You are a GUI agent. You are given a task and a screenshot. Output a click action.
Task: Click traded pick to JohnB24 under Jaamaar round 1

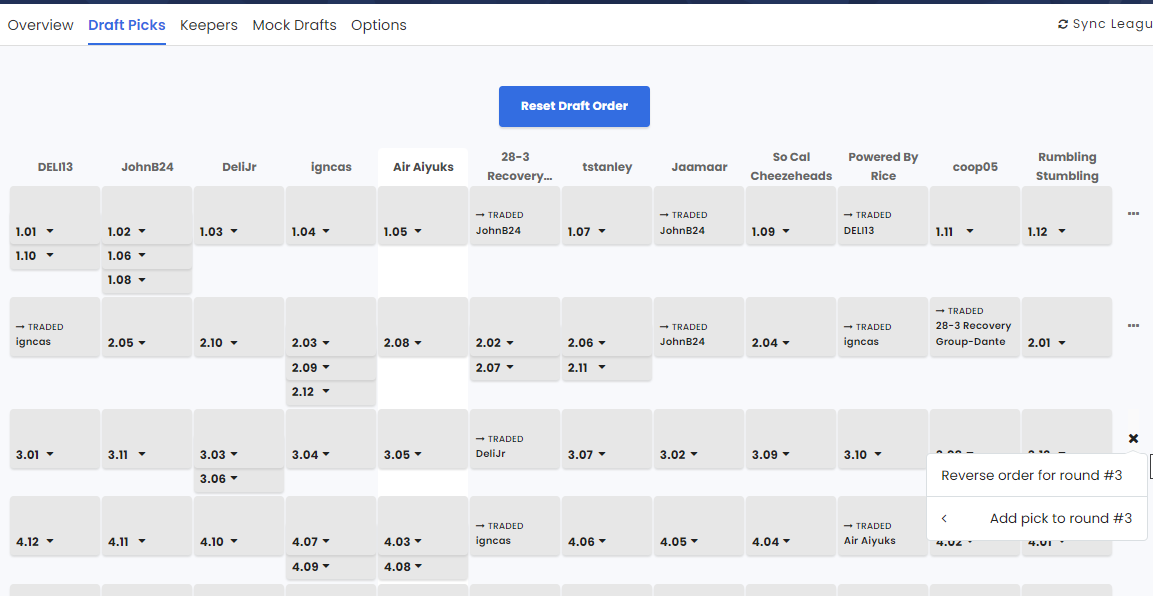pyautogui.click(x=697, y=224)
